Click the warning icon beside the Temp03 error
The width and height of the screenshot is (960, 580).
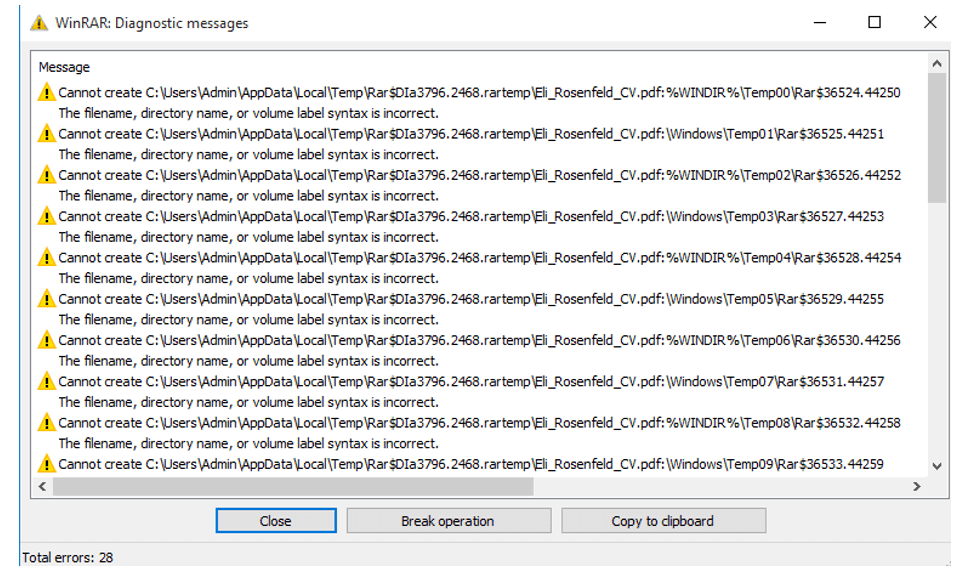click(45, 216)
